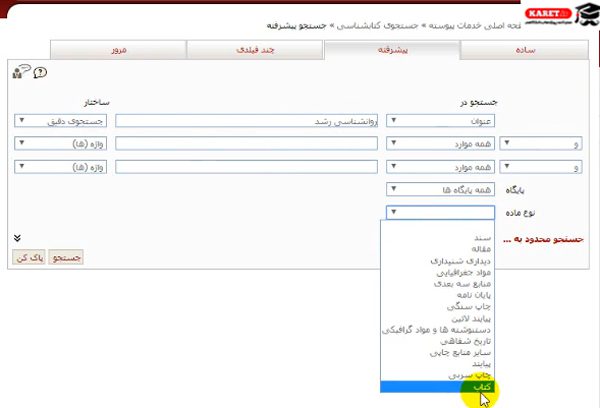Click the person guide icon beside help

pos(21,71)
